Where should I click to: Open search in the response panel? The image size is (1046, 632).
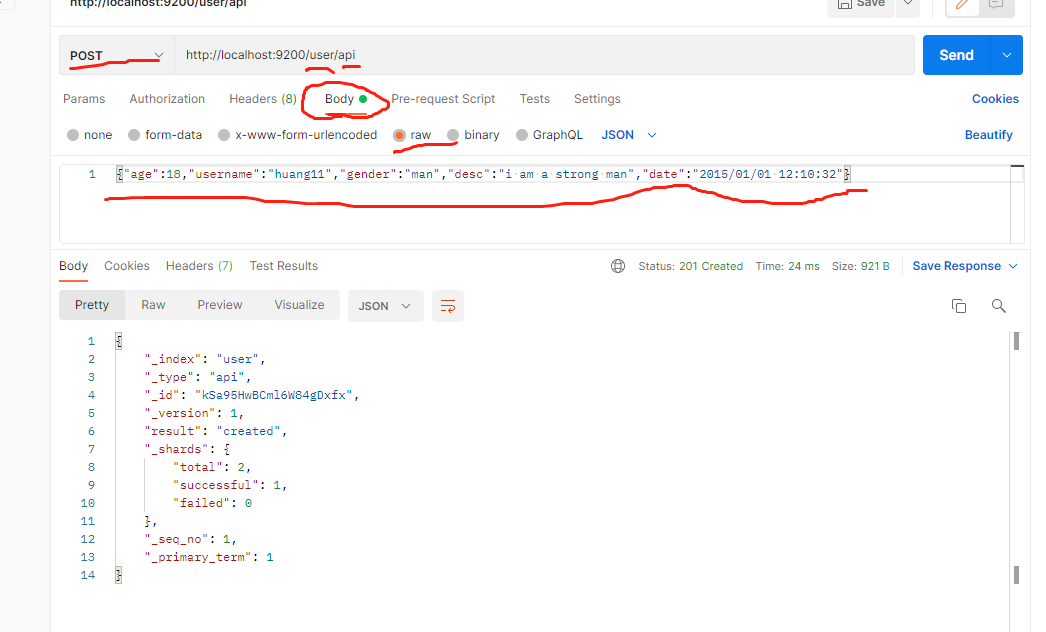[998, 306]
